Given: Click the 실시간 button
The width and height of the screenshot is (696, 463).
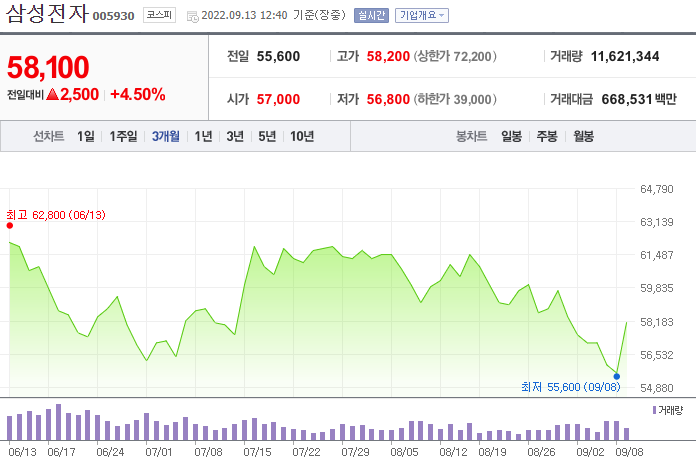Looking at the screenshot, I should [x=371, y=16].
